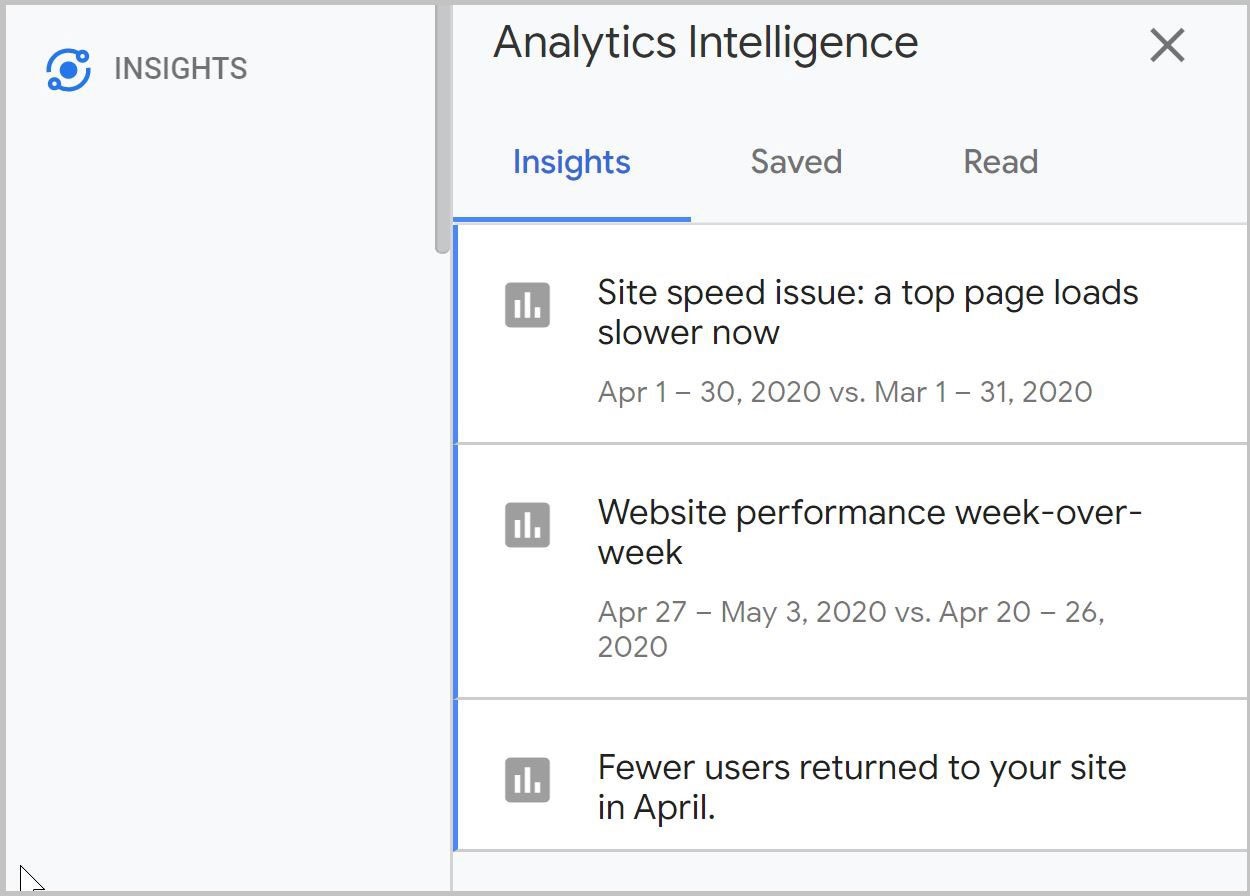Screen dimensions: 1250x896
Task: Open the Read tab
Action: coord(1000,162)
